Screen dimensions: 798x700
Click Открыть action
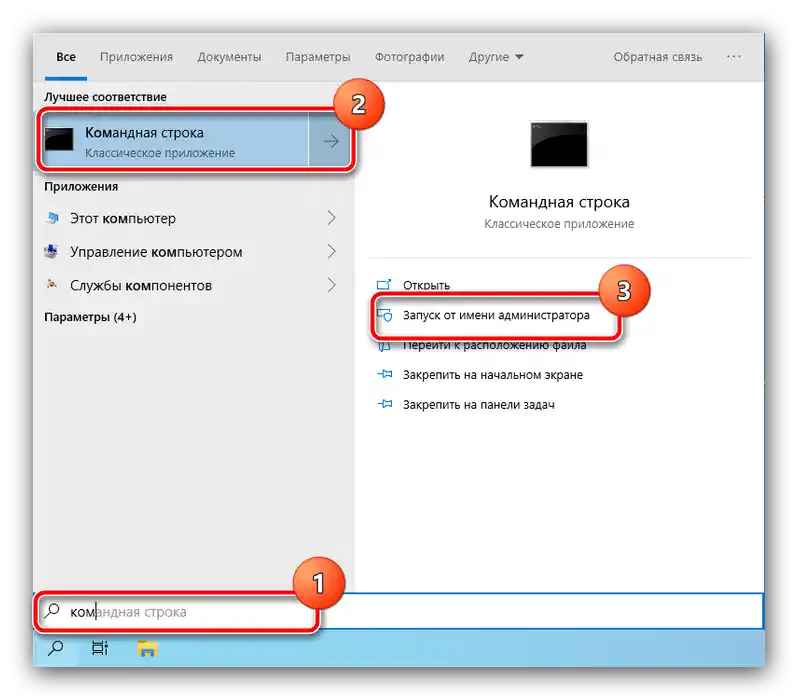click(426, 285)
